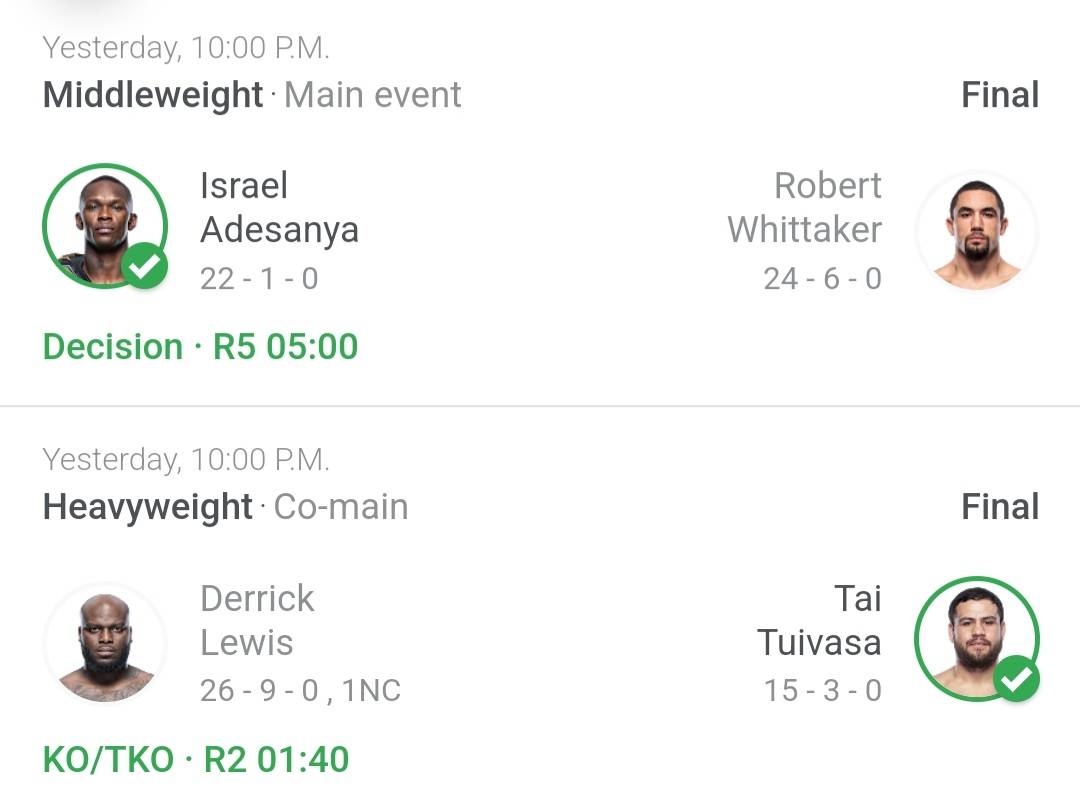This screenshot has width=1080, height=803.
Task: Open the Tai Tuivasa name link
Action: pos(819,620)
